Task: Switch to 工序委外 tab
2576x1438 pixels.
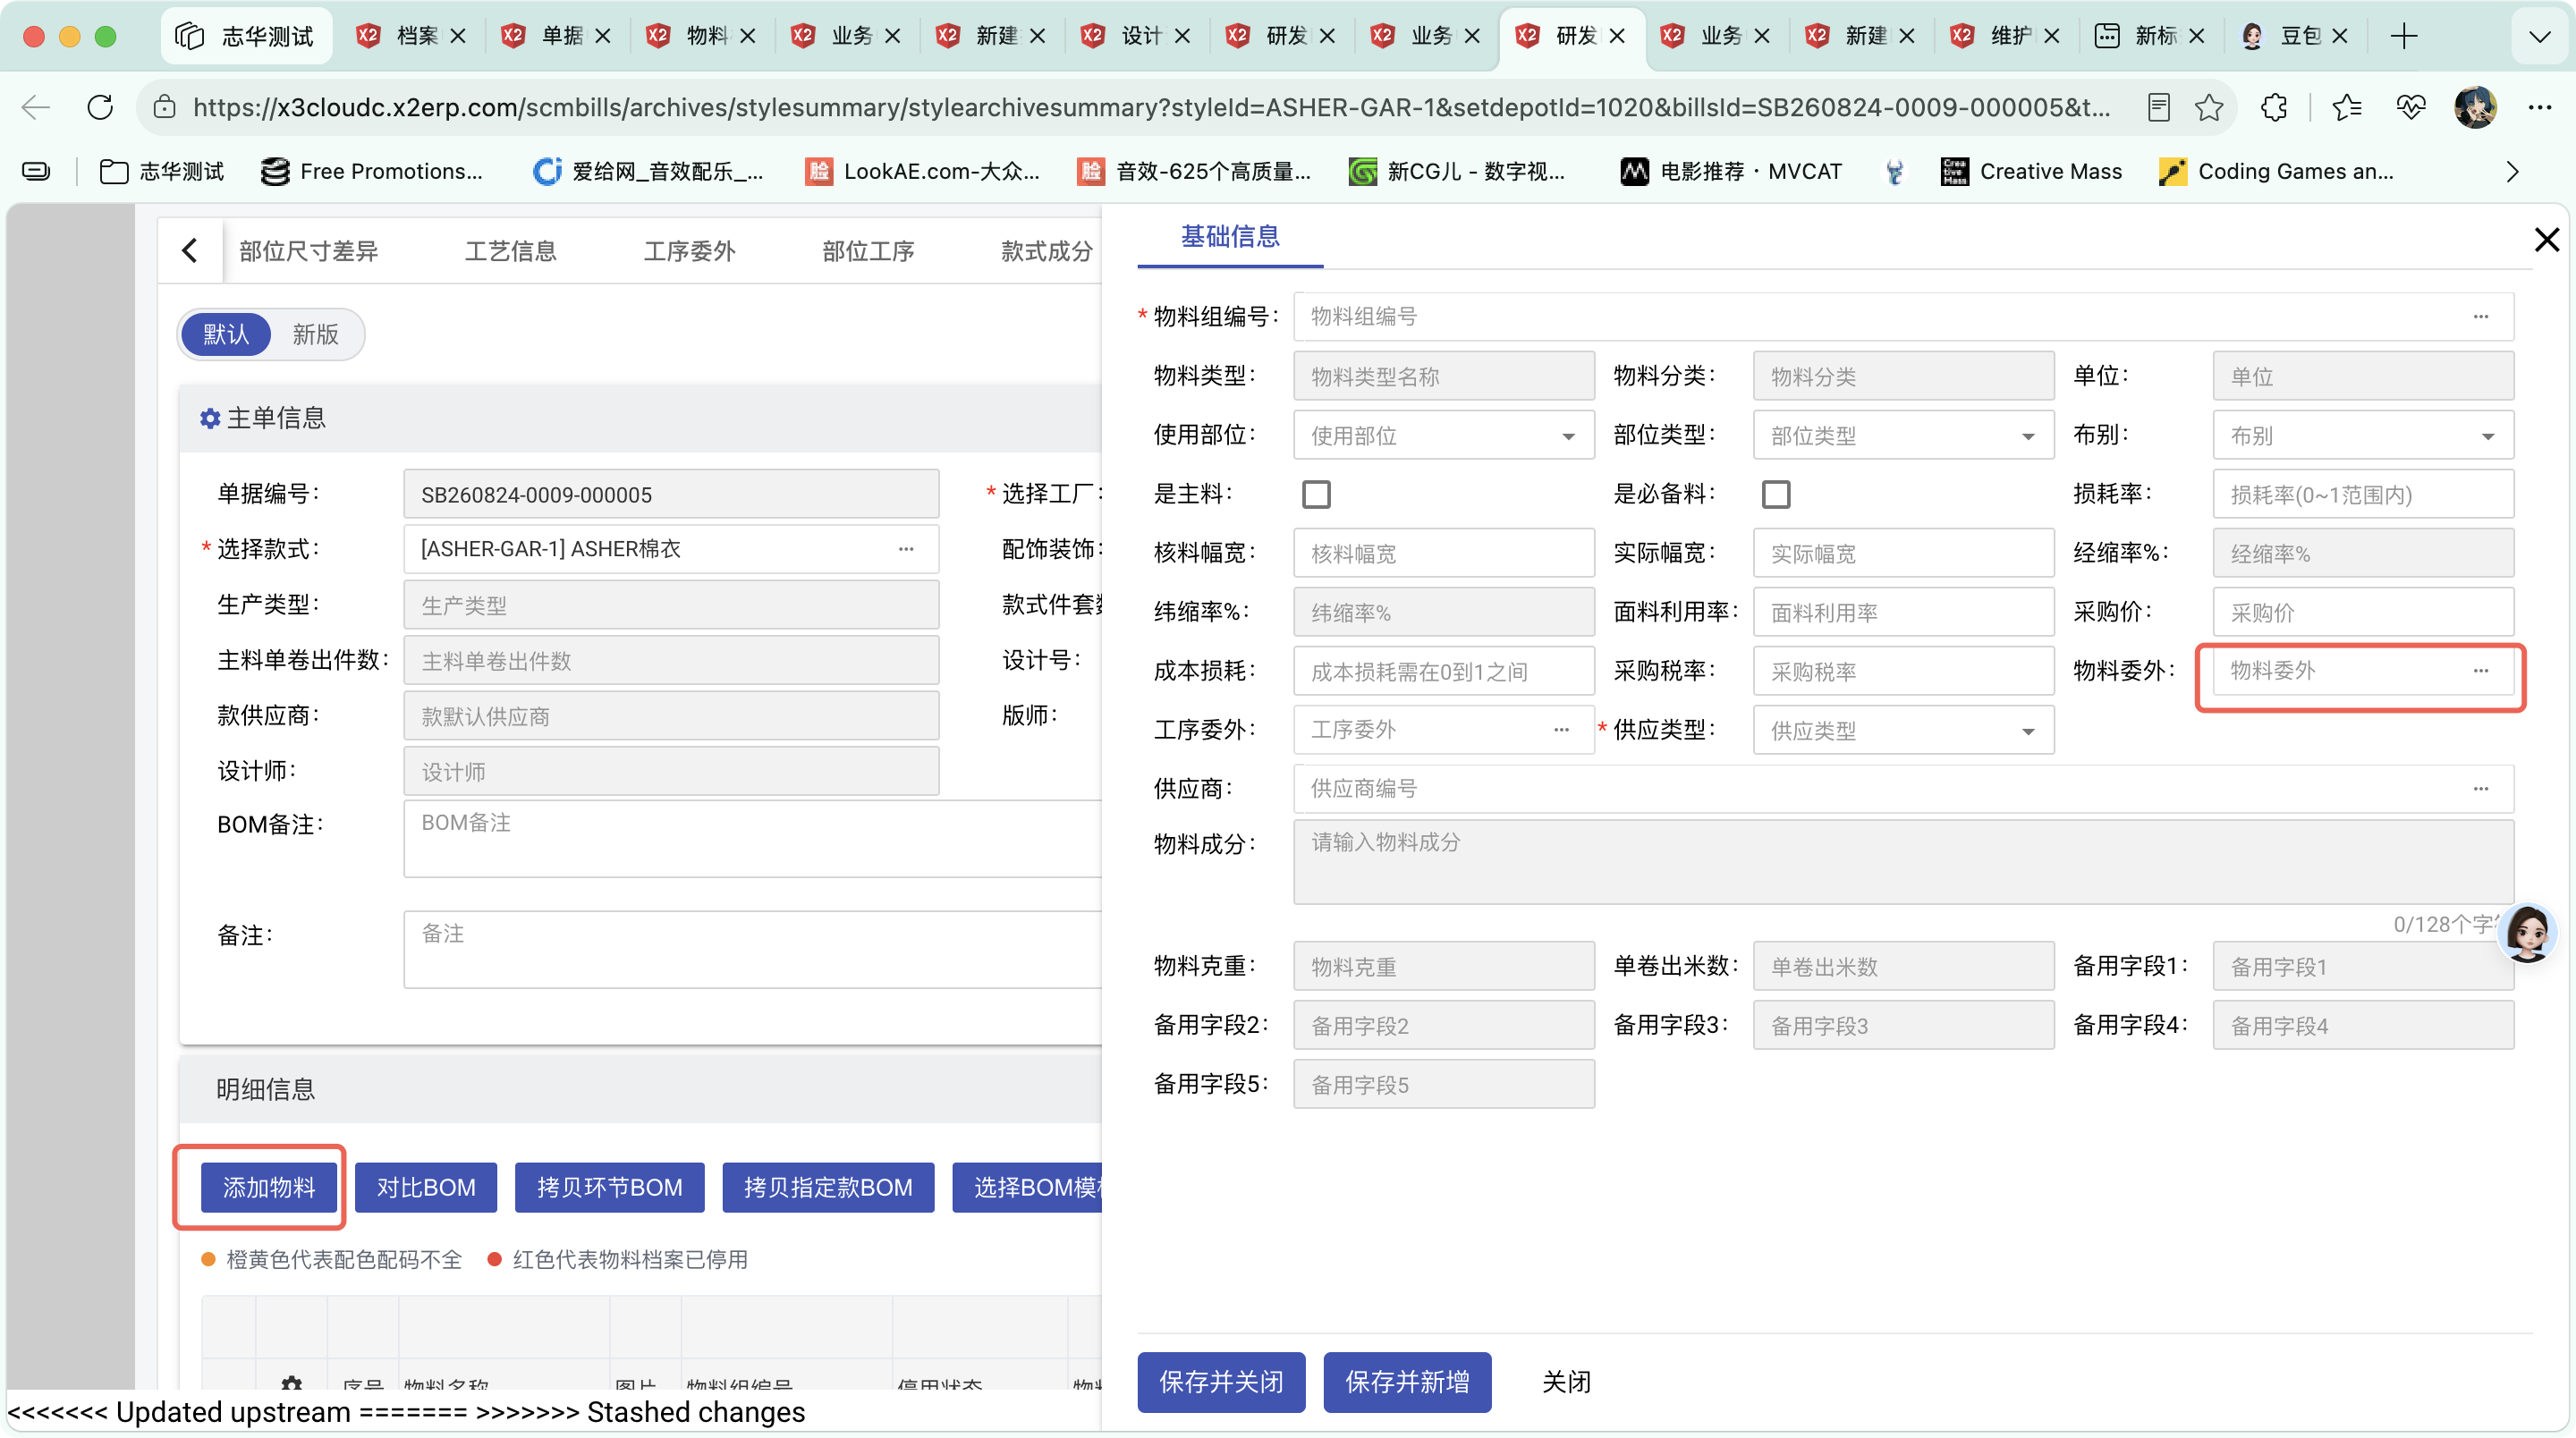Action: coord(689,251)
